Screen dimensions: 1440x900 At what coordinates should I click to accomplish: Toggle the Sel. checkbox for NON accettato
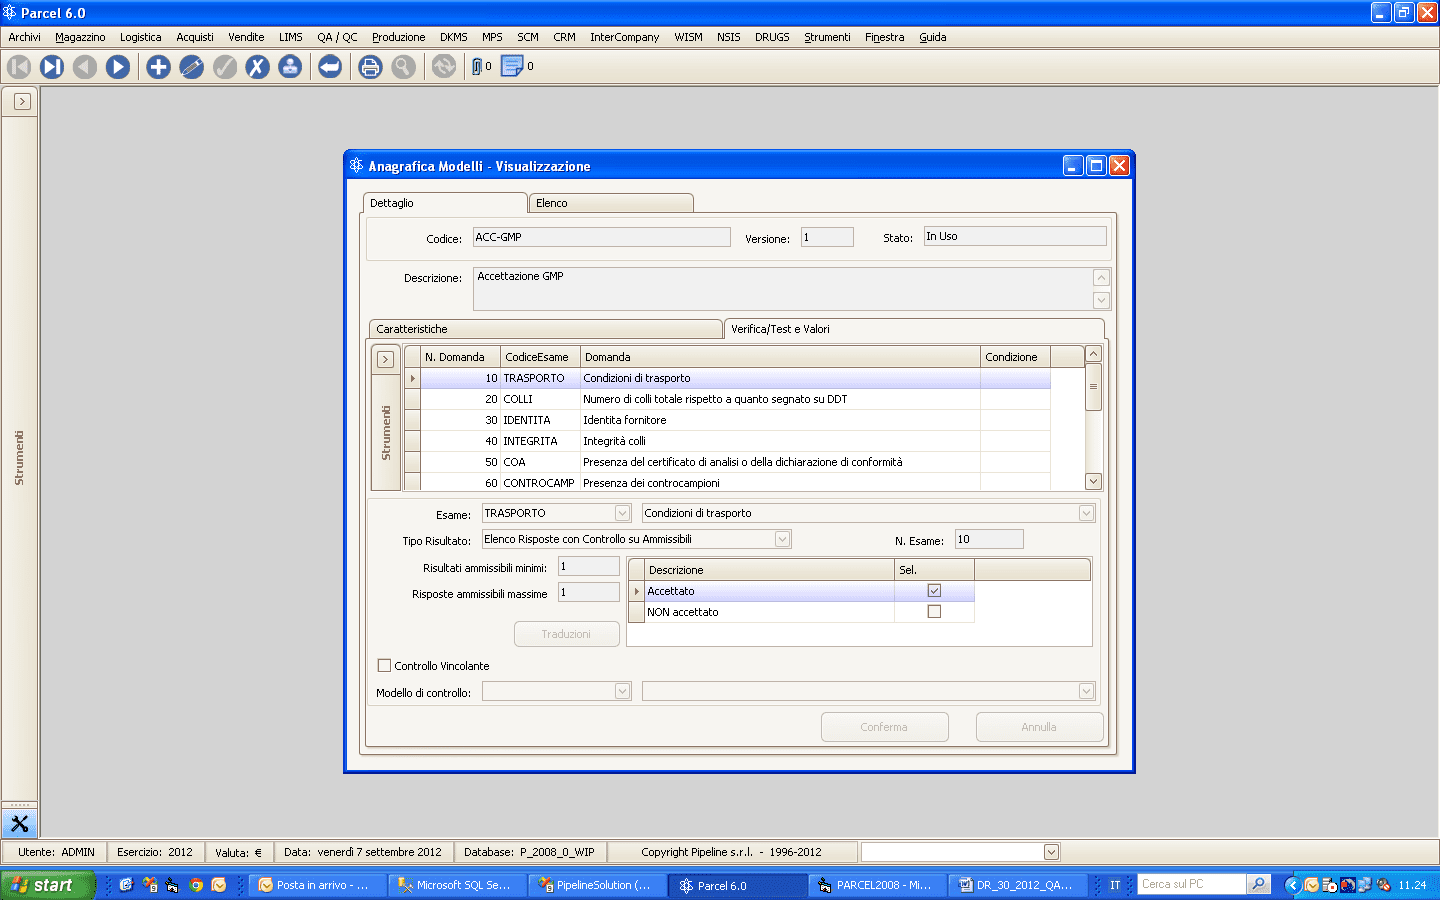pyautogui.click(x=933, y=611)
